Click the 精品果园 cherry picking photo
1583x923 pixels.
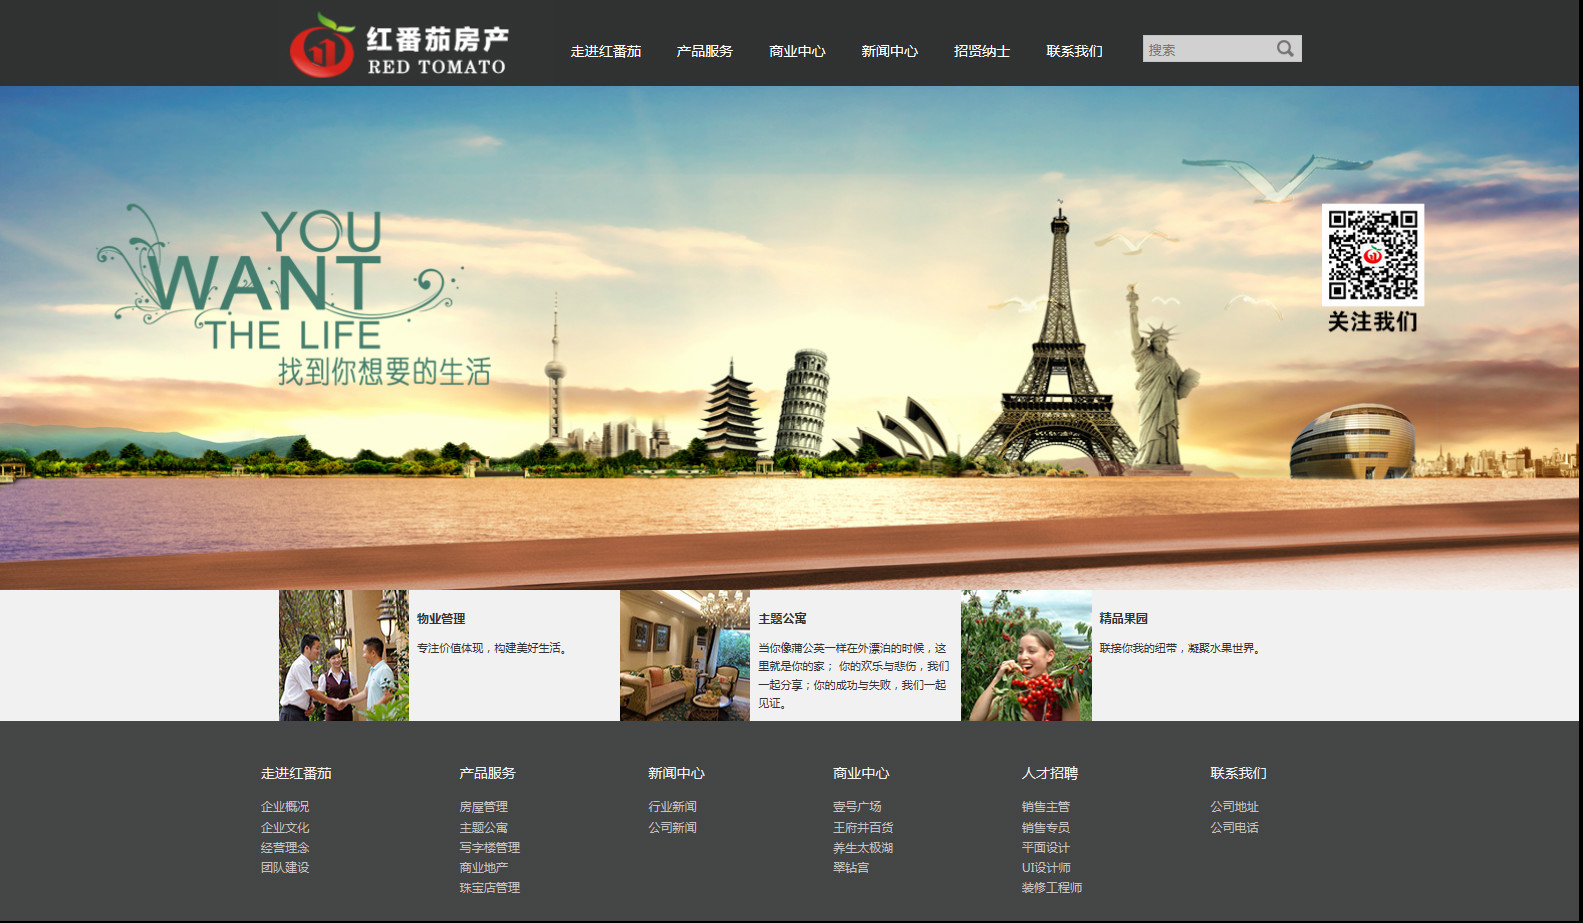coord(1026,655)
